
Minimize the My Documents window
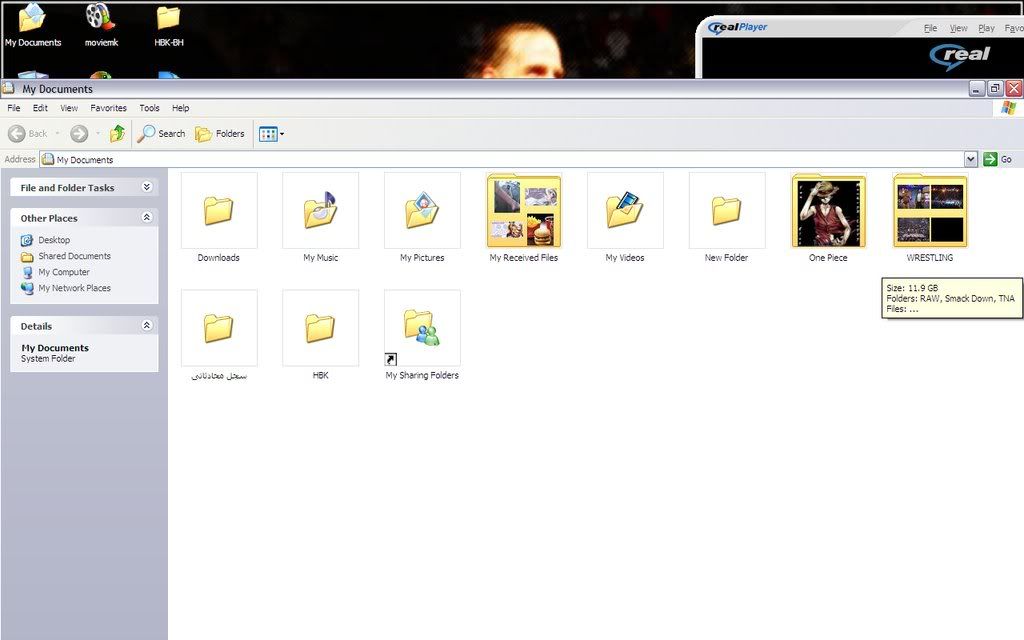(x=976, y=89)
